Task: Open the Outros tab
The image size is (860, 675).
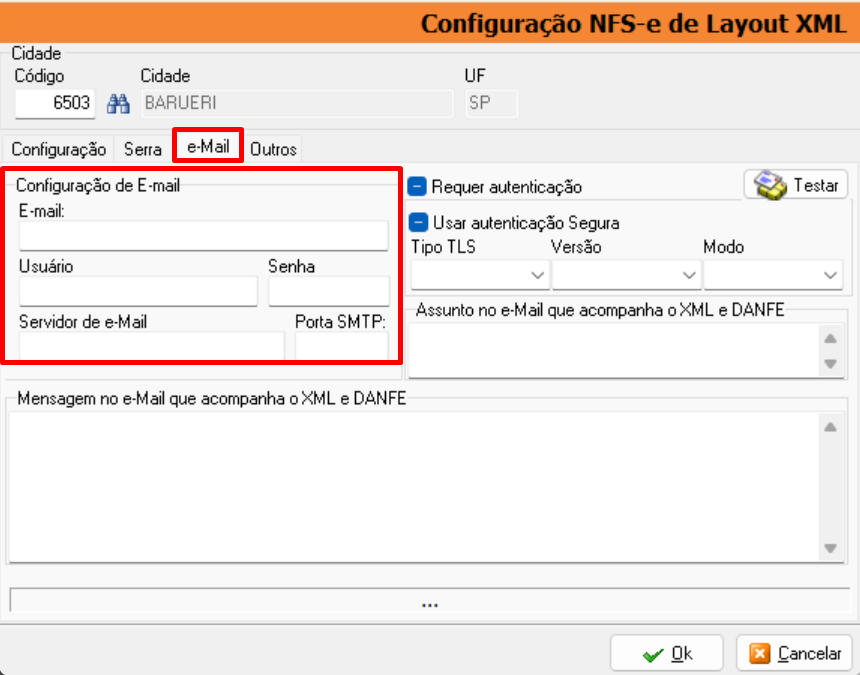Action: pyautogui.click(x=273, y=149)
